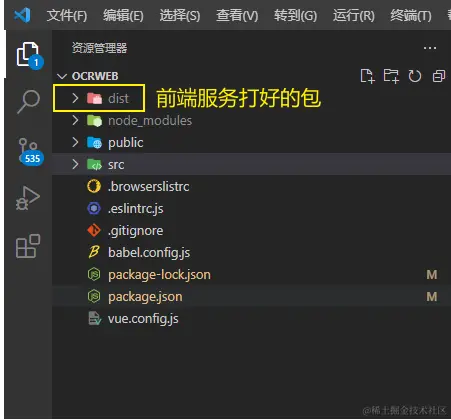Open the package.json file

(x=251, y=296)
